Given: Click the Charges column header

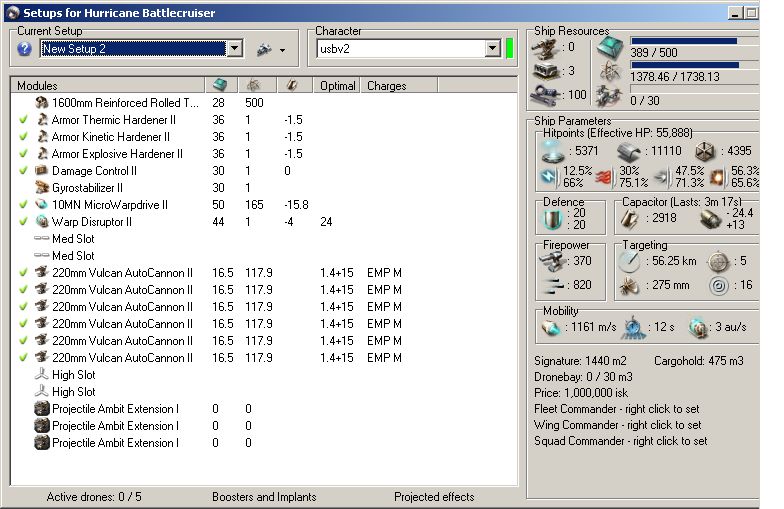Looking at the screenshot, I should point(399,86).
